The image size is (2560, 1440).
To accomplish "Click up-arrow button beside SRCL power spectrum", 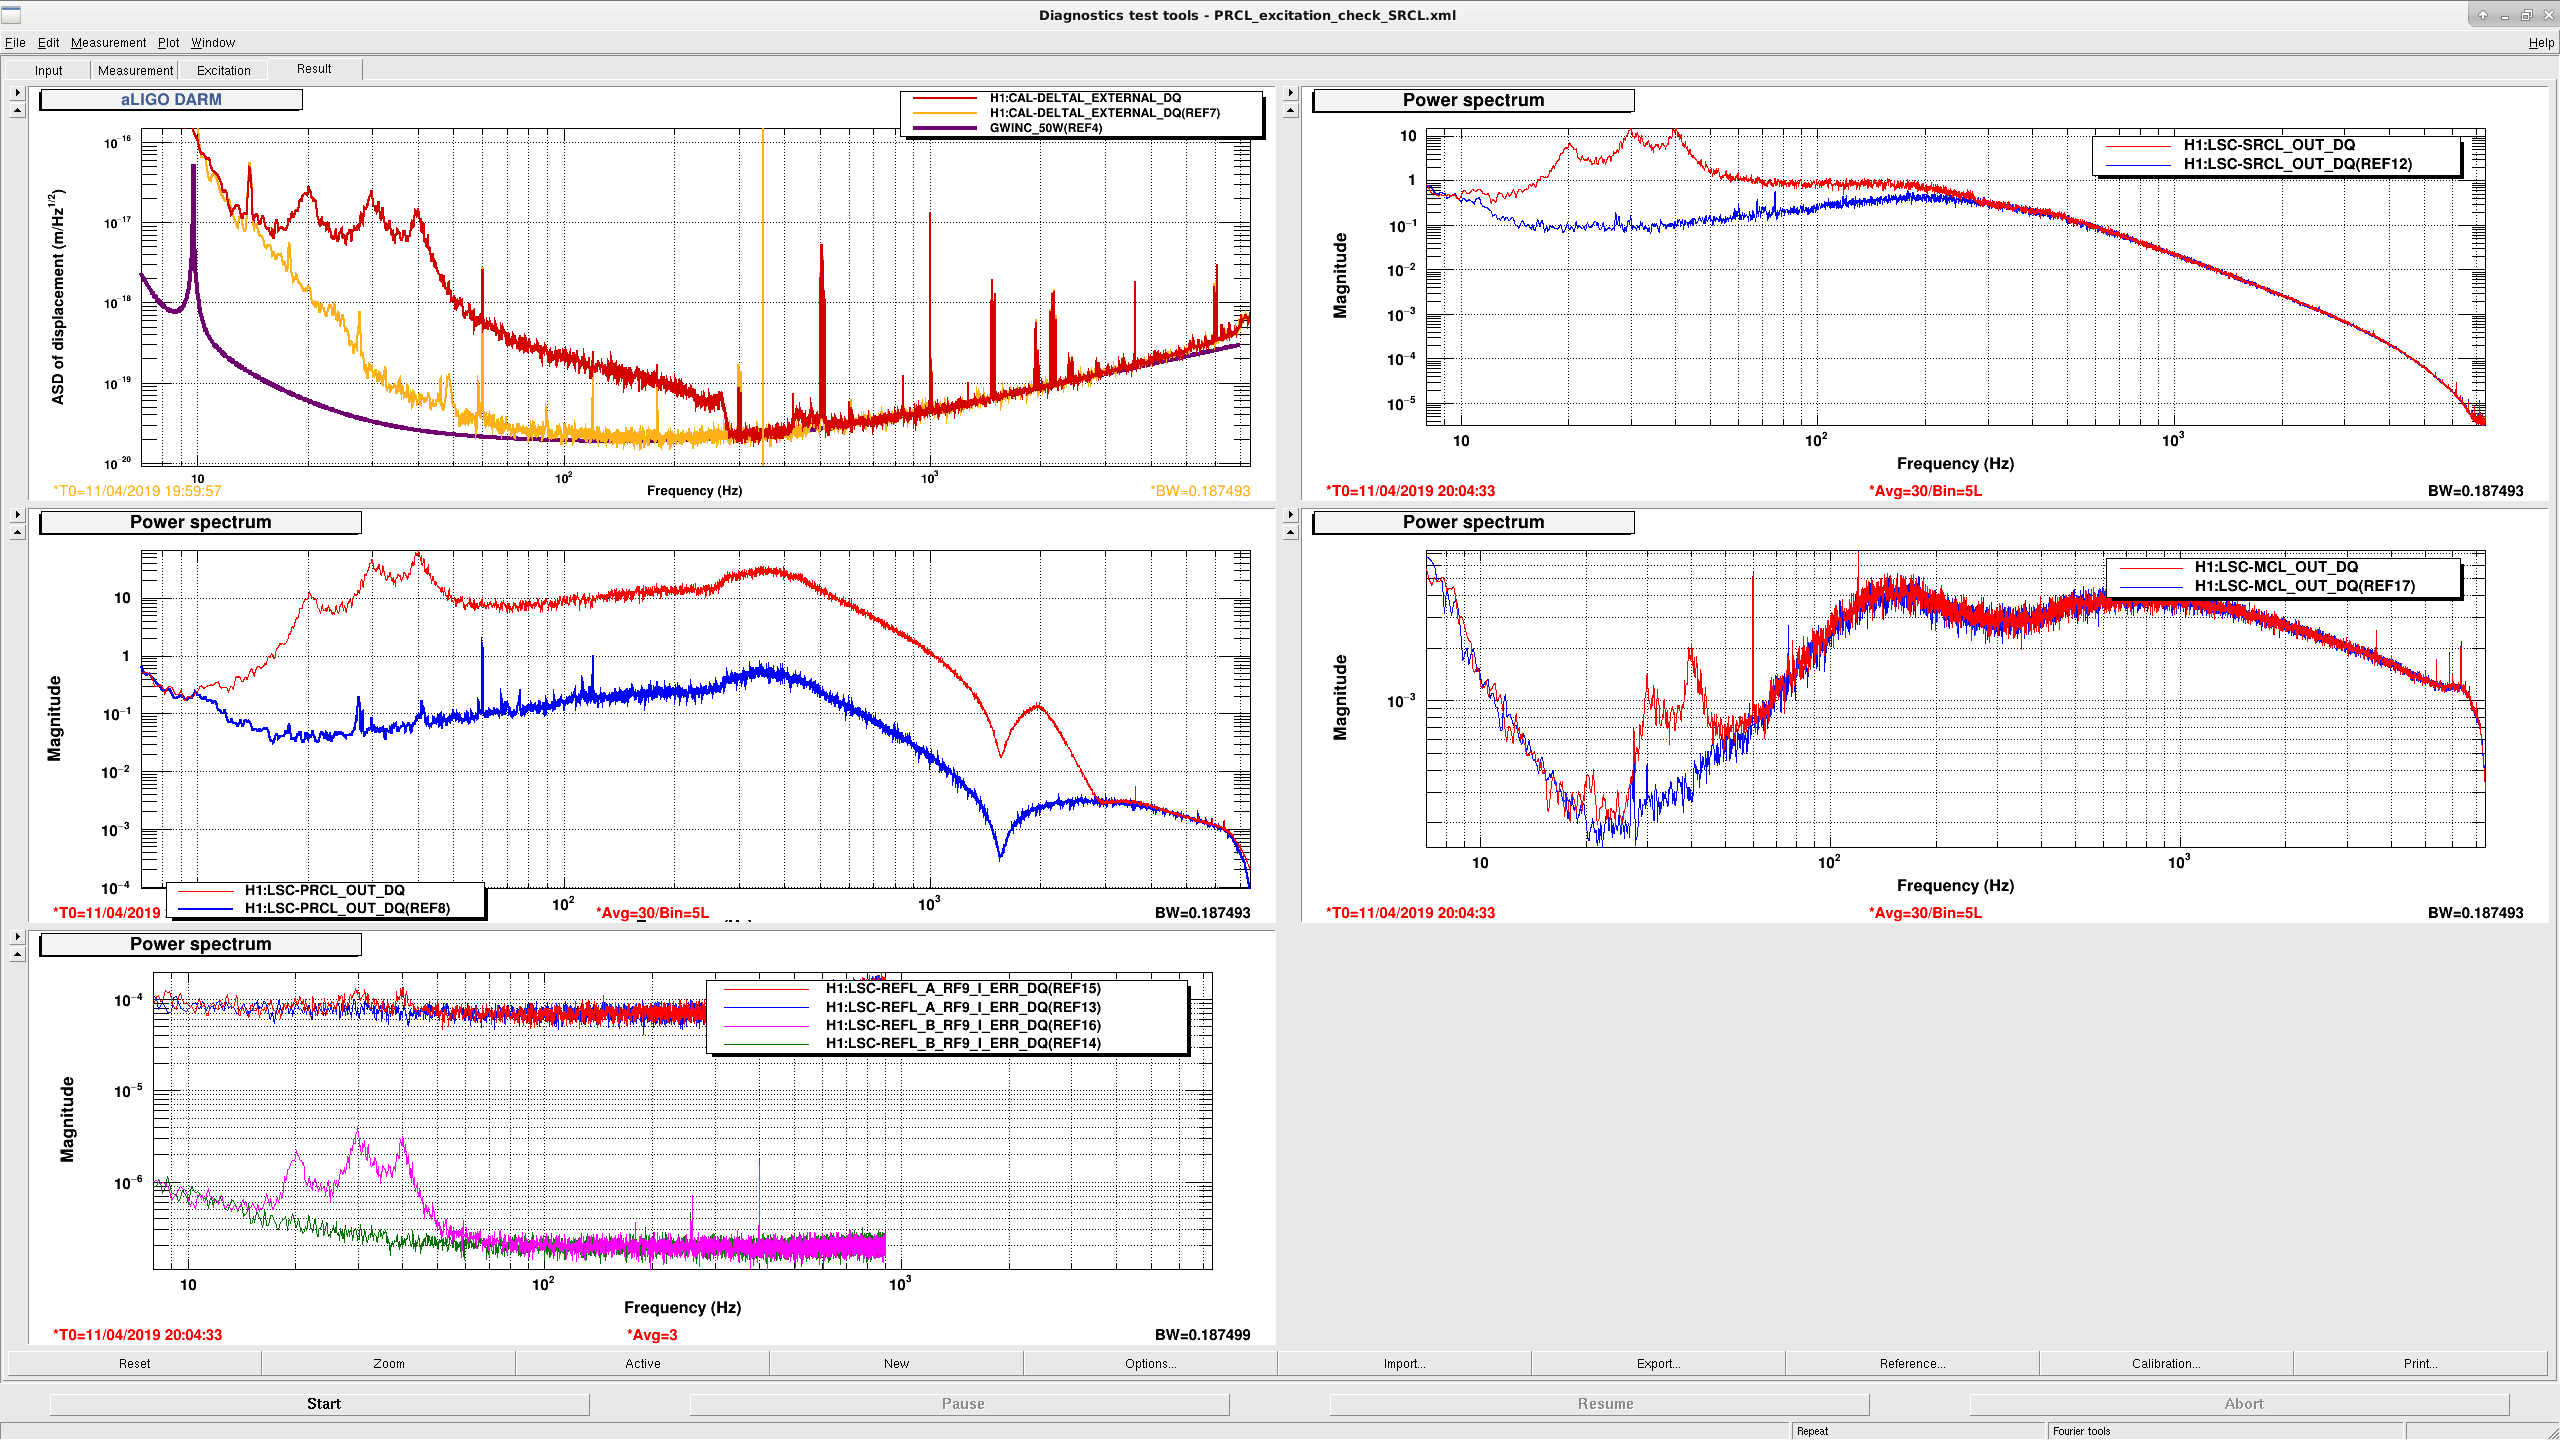I will point(1290,110).
